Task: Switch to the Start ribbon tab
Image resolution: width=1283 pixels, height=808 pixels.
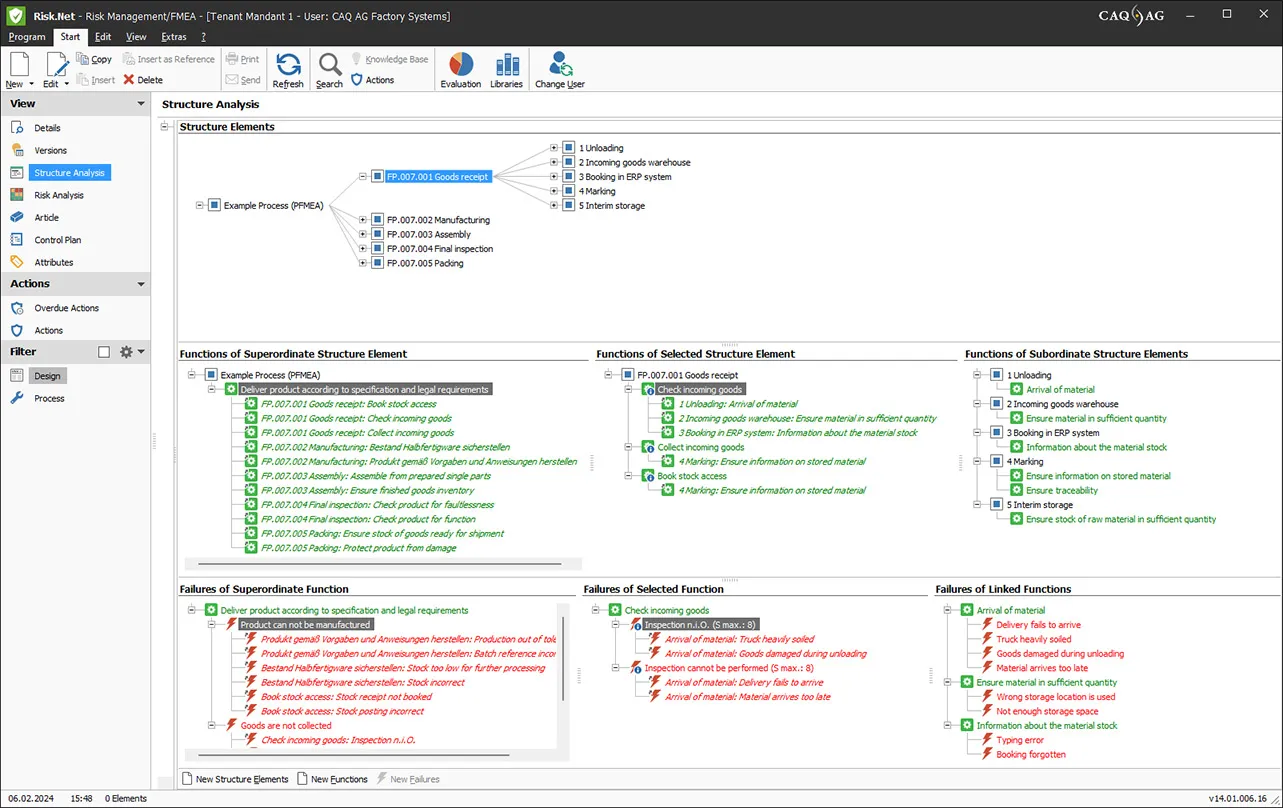Action: 70,37
